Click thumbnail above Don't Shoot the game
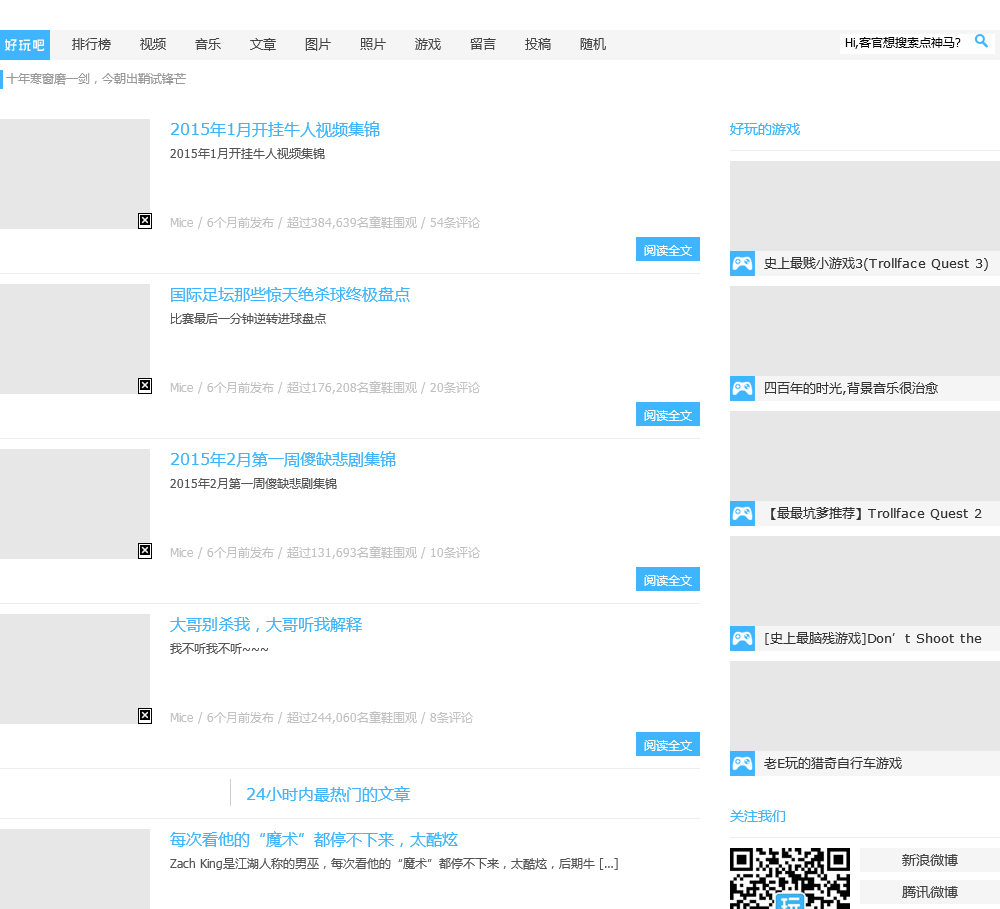 coord(865,580)
